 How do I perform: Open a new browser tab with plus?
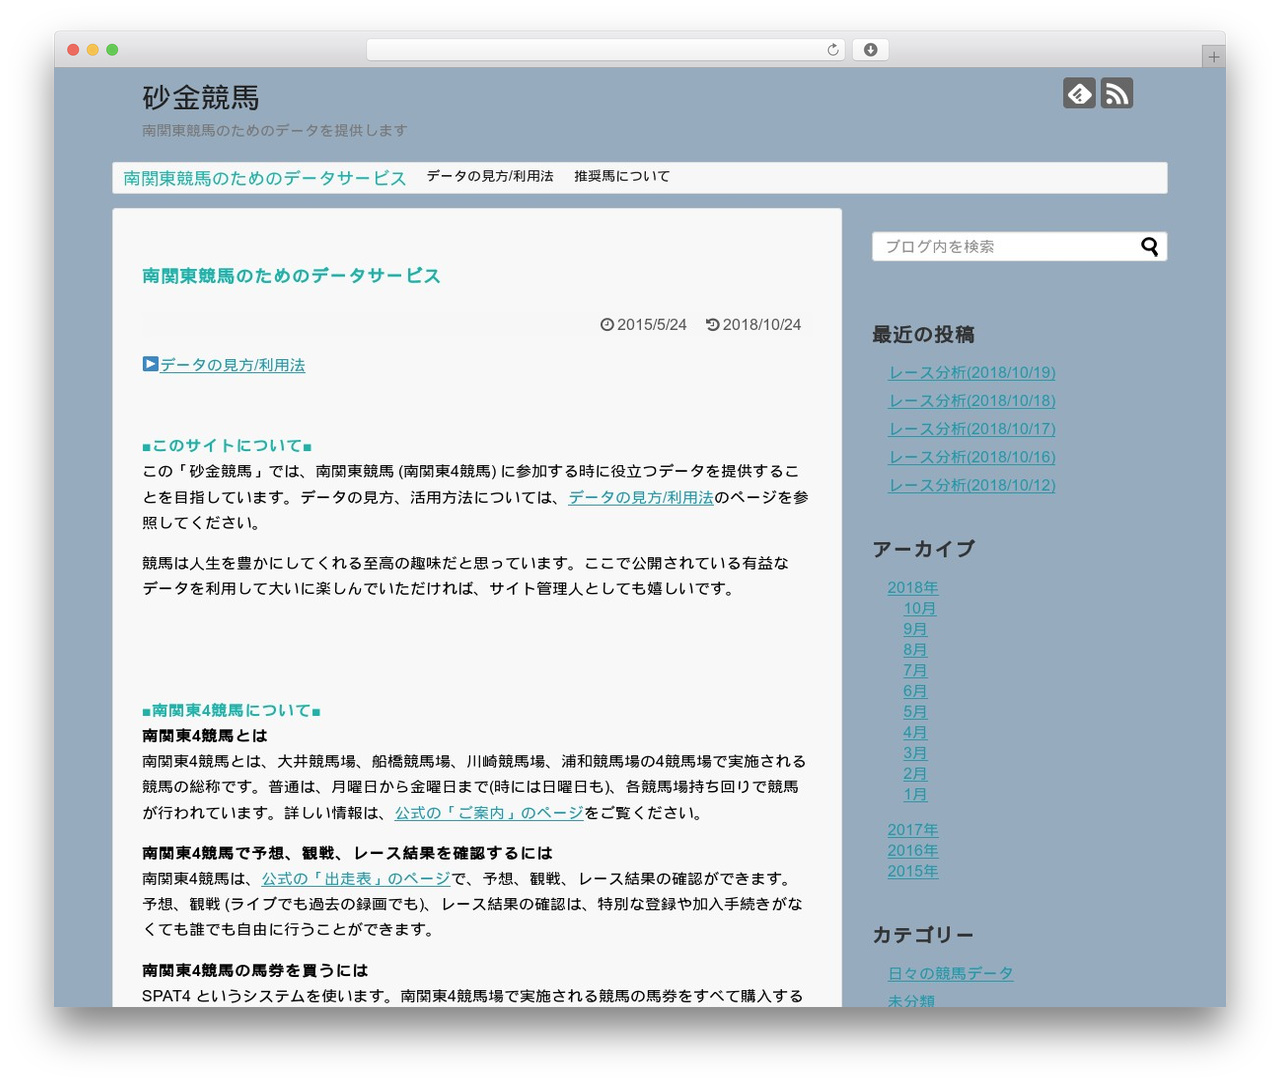1214,57
